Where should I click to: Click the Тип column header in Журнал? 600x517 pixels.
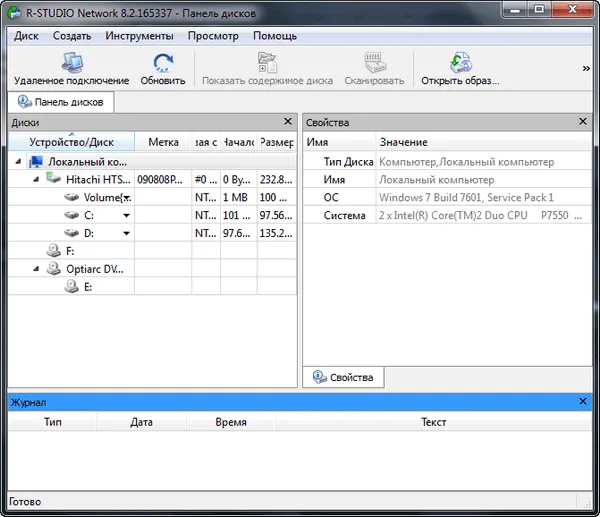(52, 422)
